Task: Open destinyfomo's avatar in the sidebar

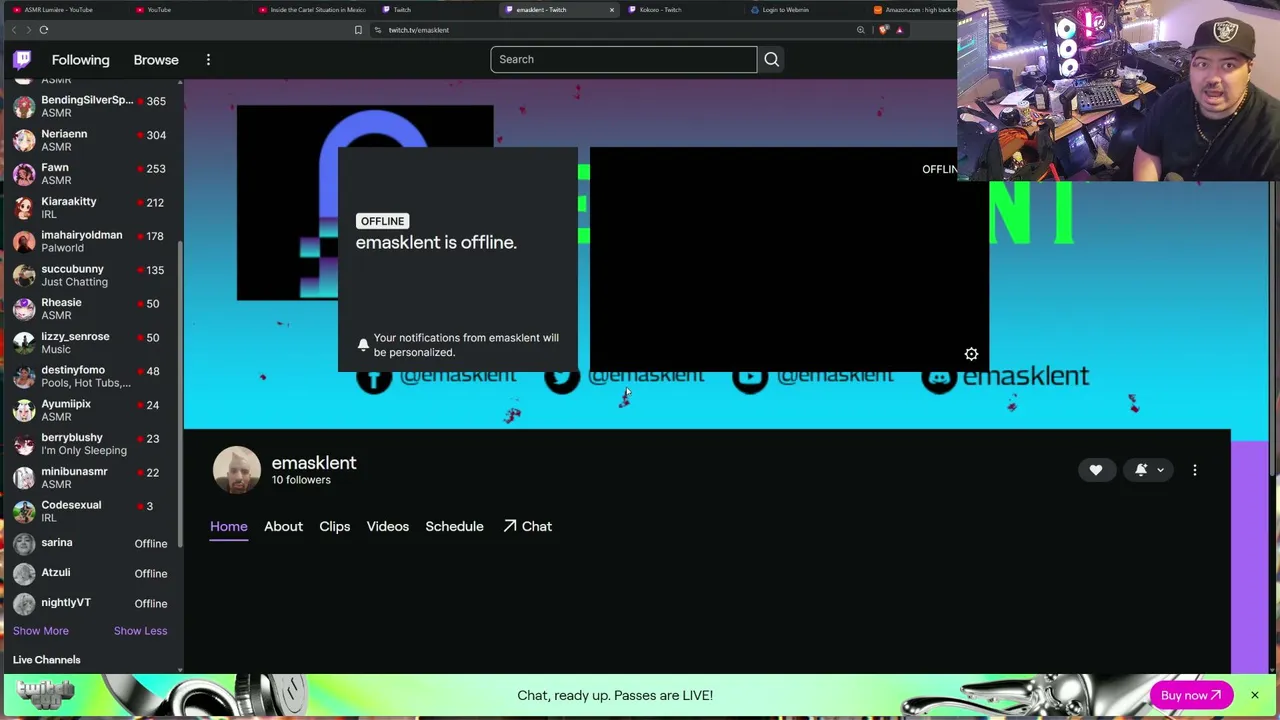Action: (x=24, y=376)
